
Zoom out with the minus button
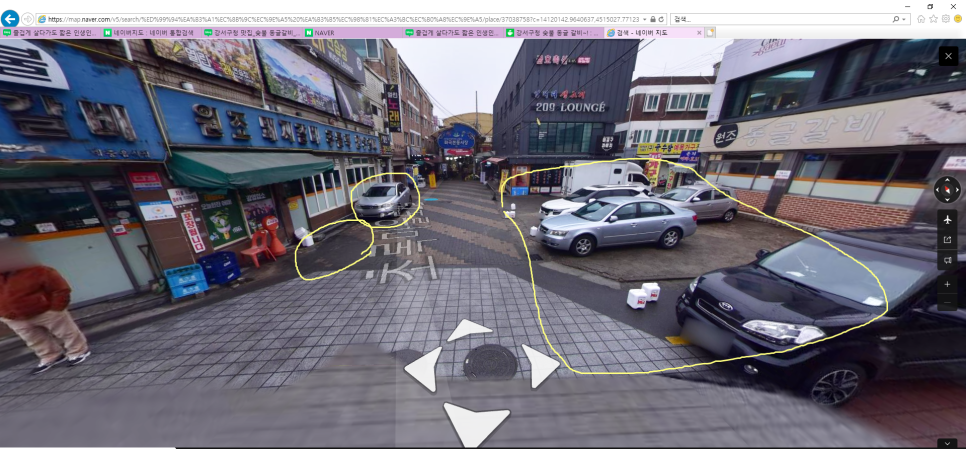pos(947,303)
